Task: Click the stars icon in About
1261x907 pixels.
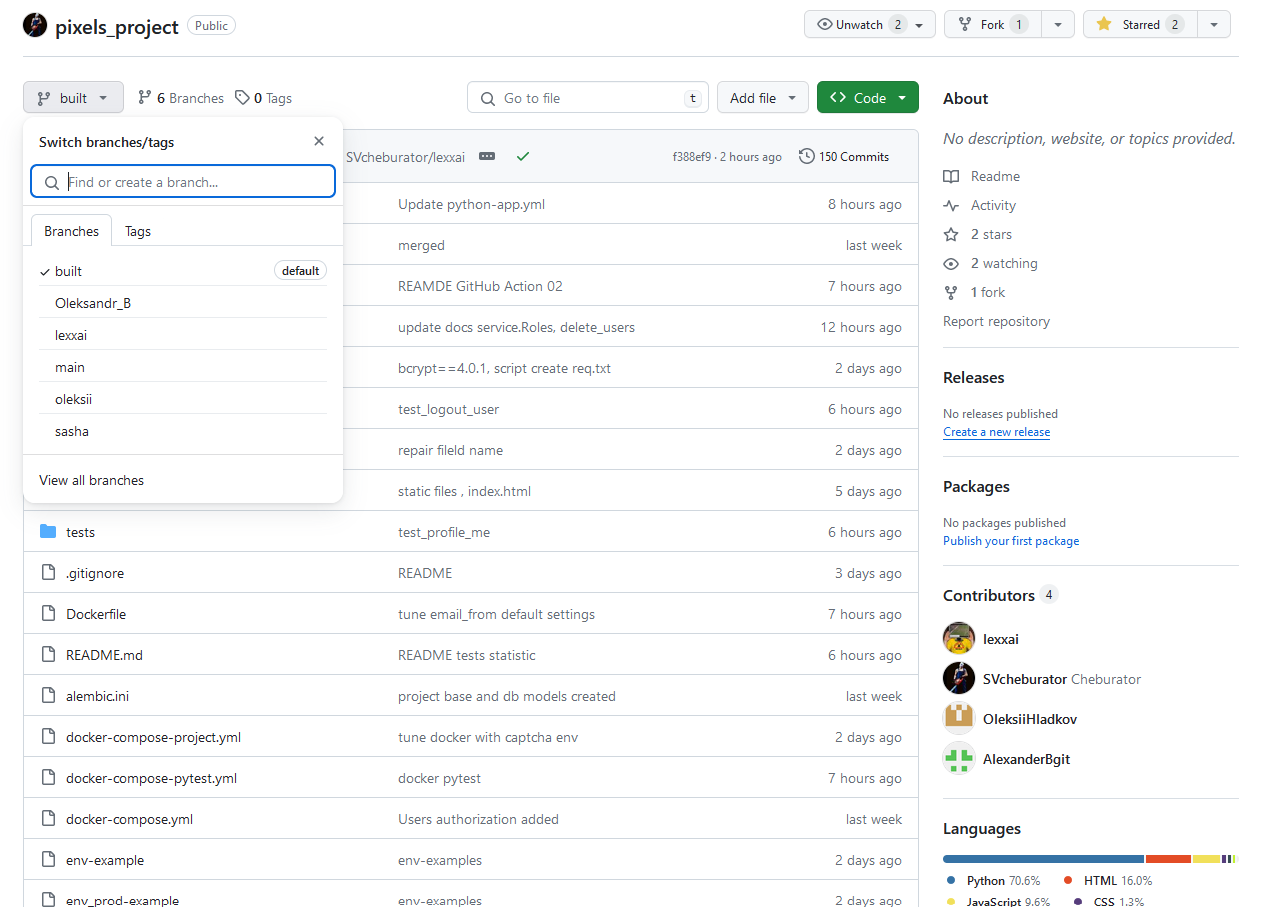Action: [x=951, y=234]
